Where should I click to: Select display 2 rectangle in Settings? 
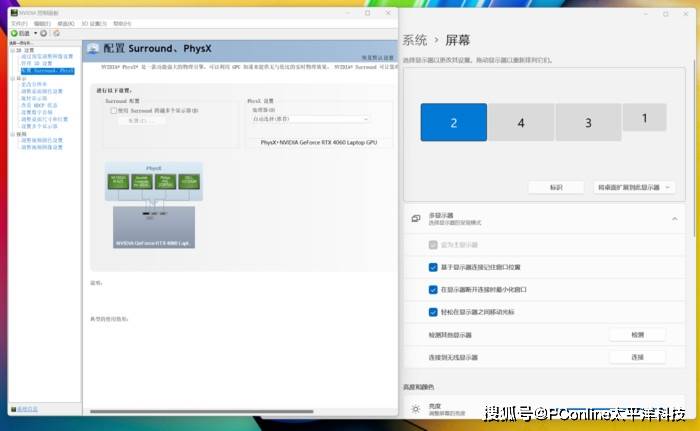[x=454, y=122]
